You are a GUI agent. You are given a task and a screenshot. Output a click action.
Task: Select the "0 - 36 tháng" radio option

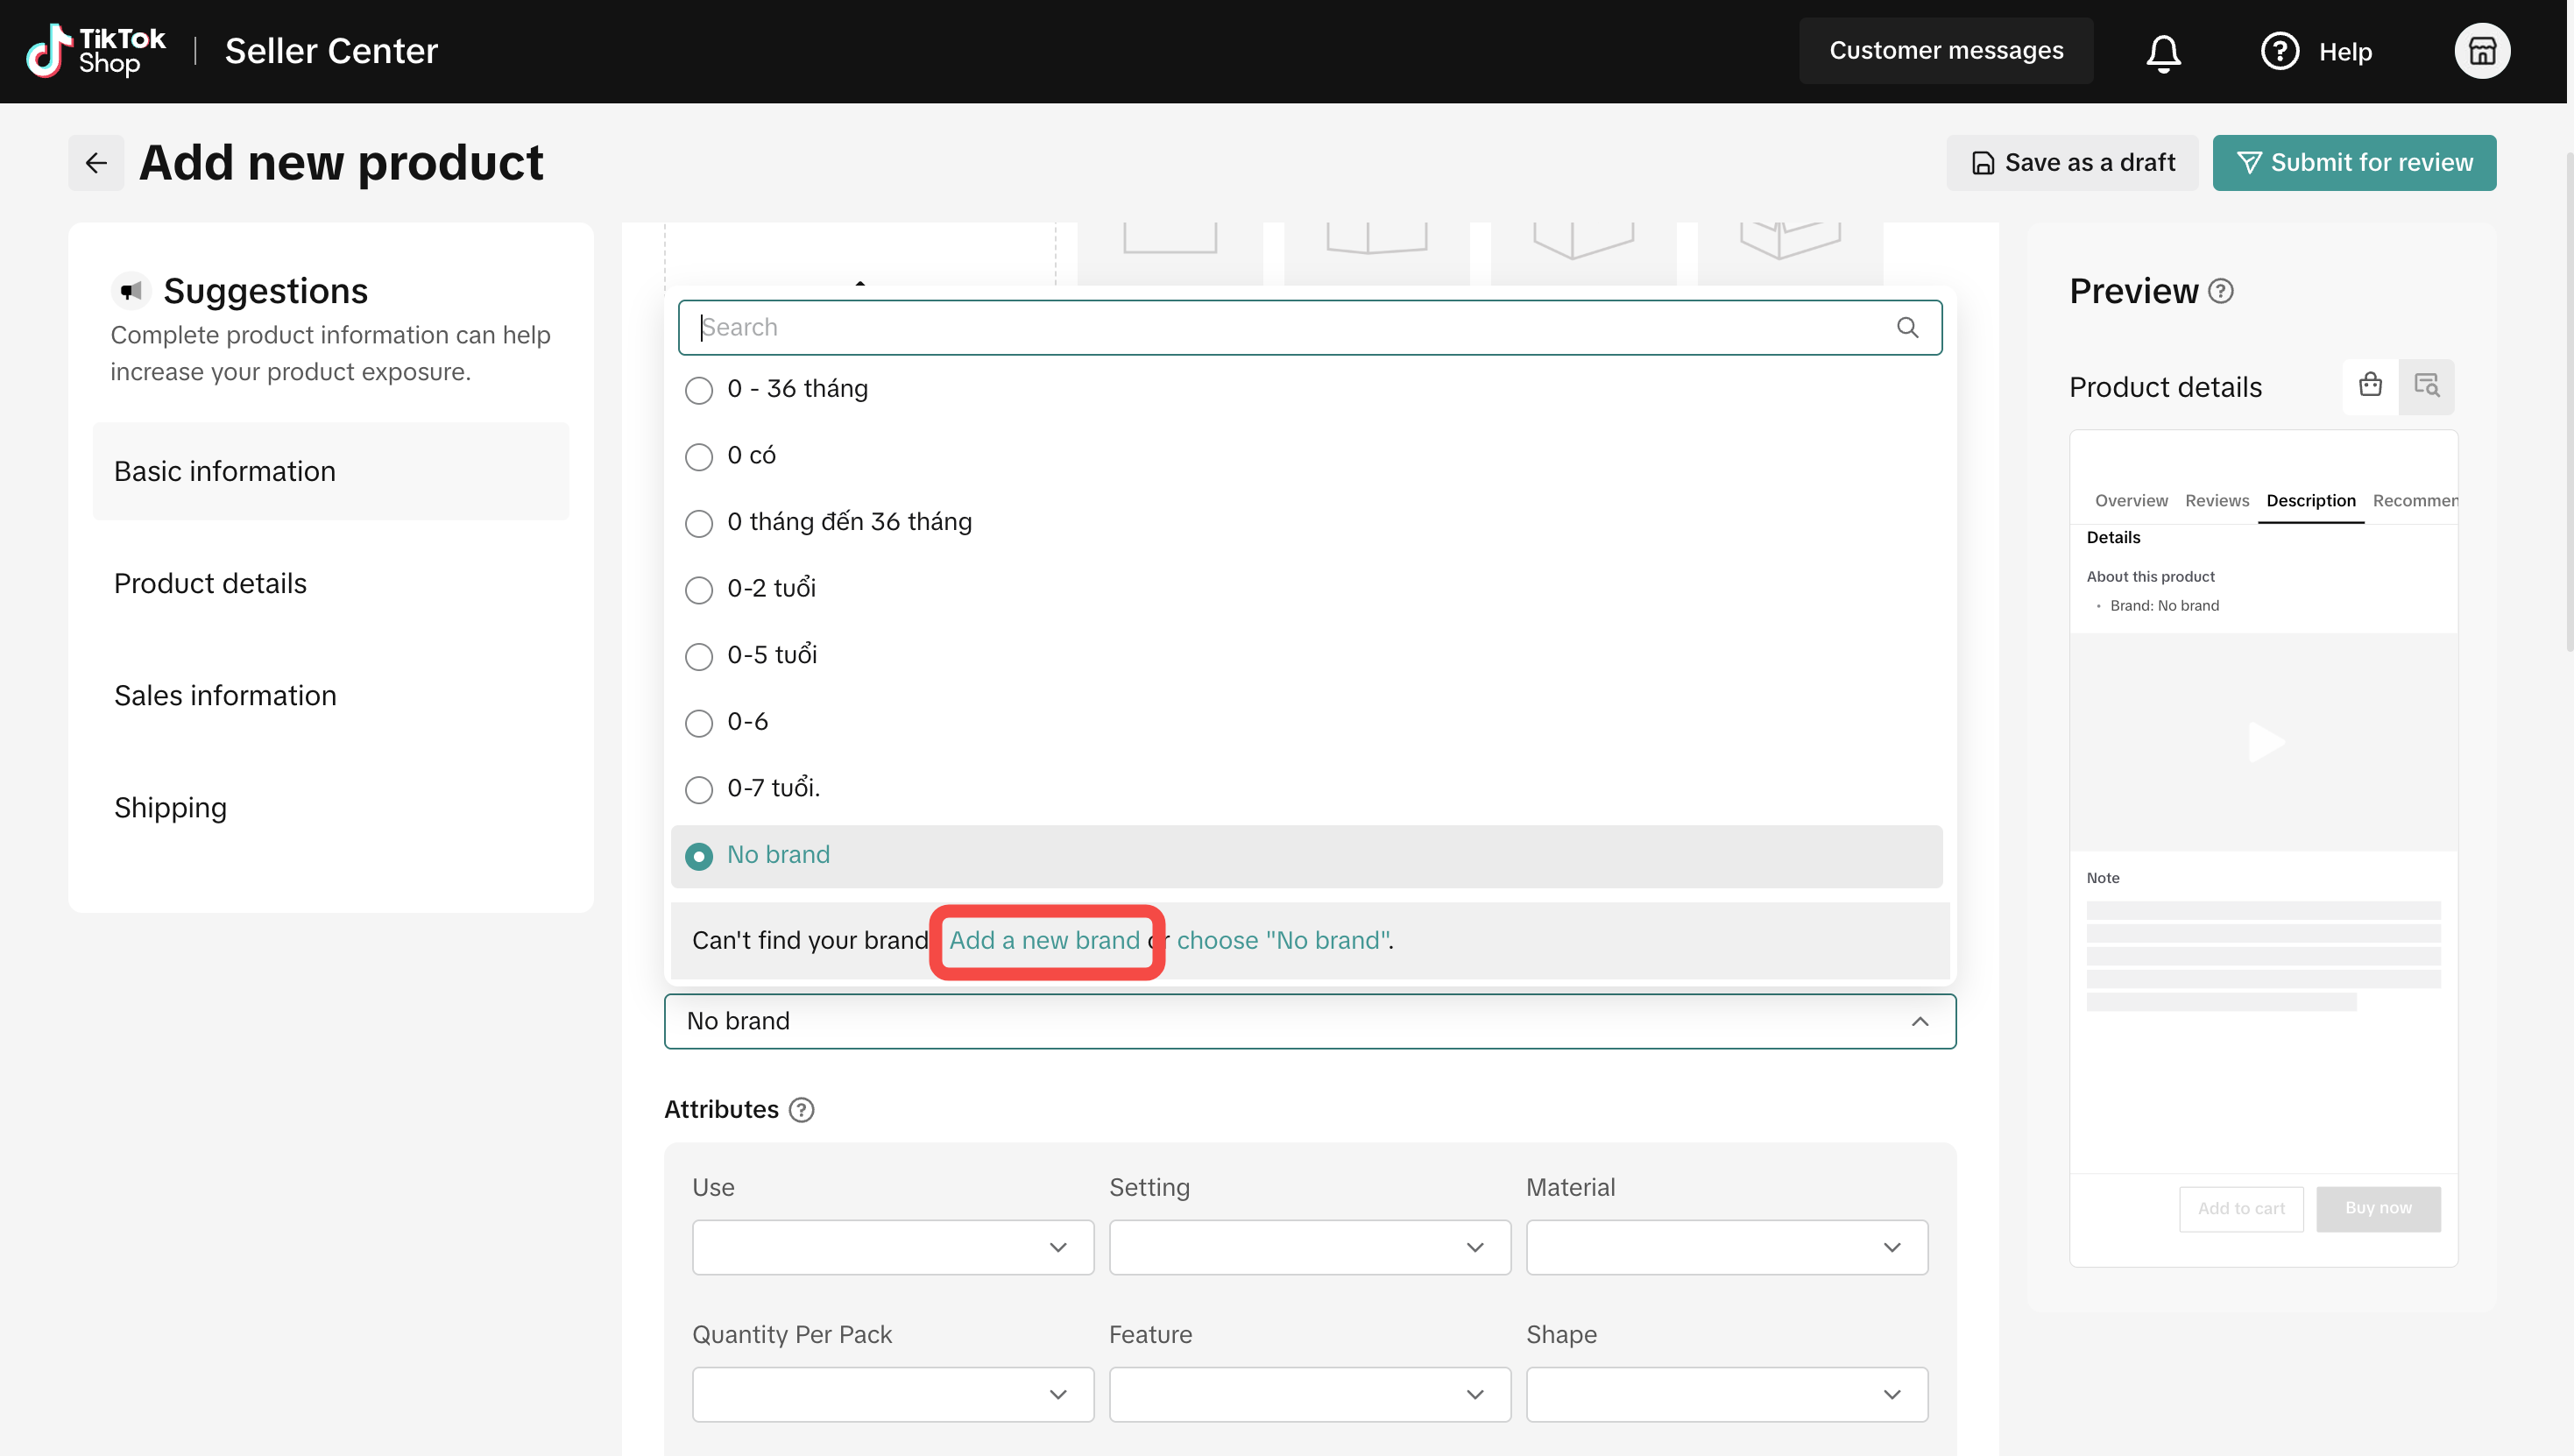tap(699, 390)
